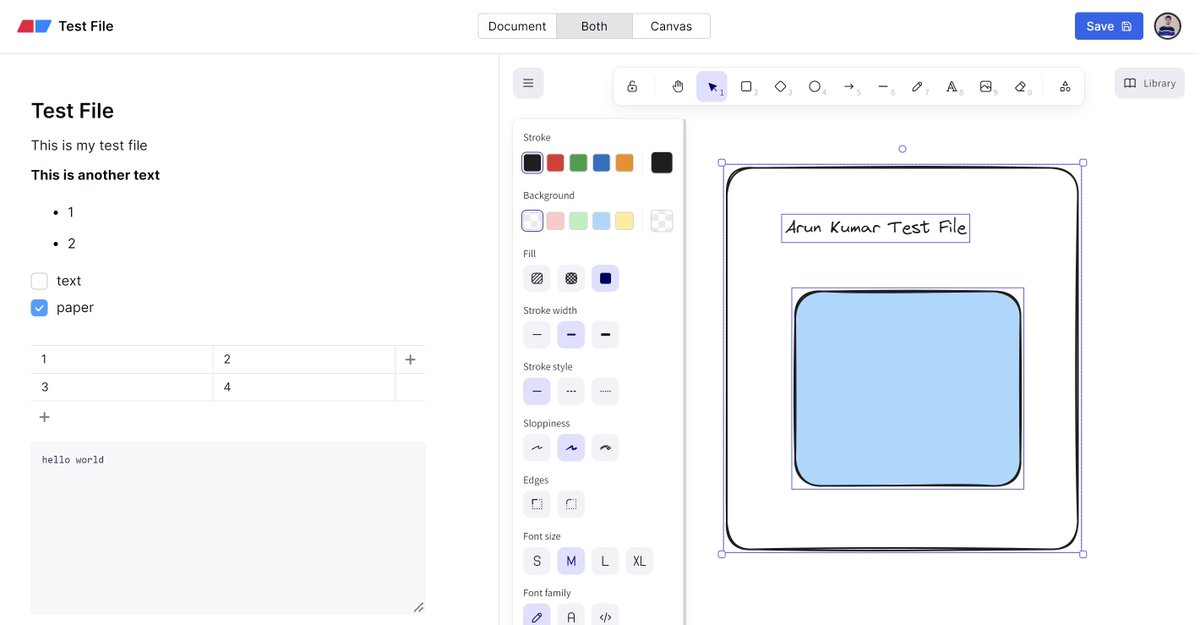The height and width of the screenshot is (625, 1200).
Task: Open the current stroke color picker
Action: coord(662,163)
